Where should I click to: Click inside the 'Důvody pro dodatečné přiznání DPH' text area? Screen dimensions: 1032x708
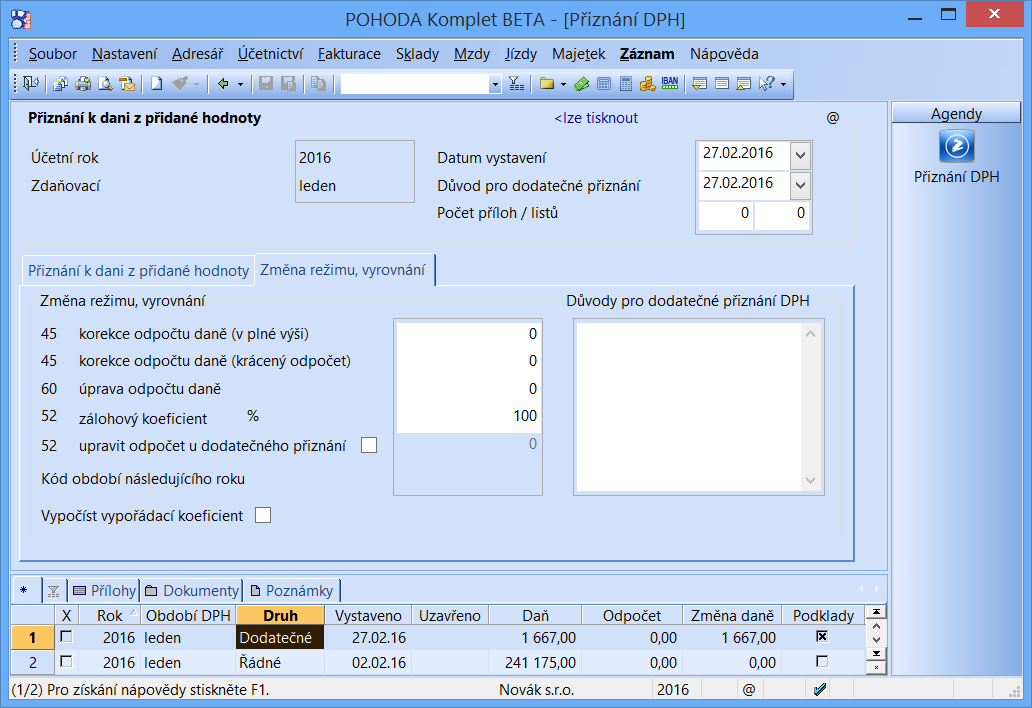[688, 407]
